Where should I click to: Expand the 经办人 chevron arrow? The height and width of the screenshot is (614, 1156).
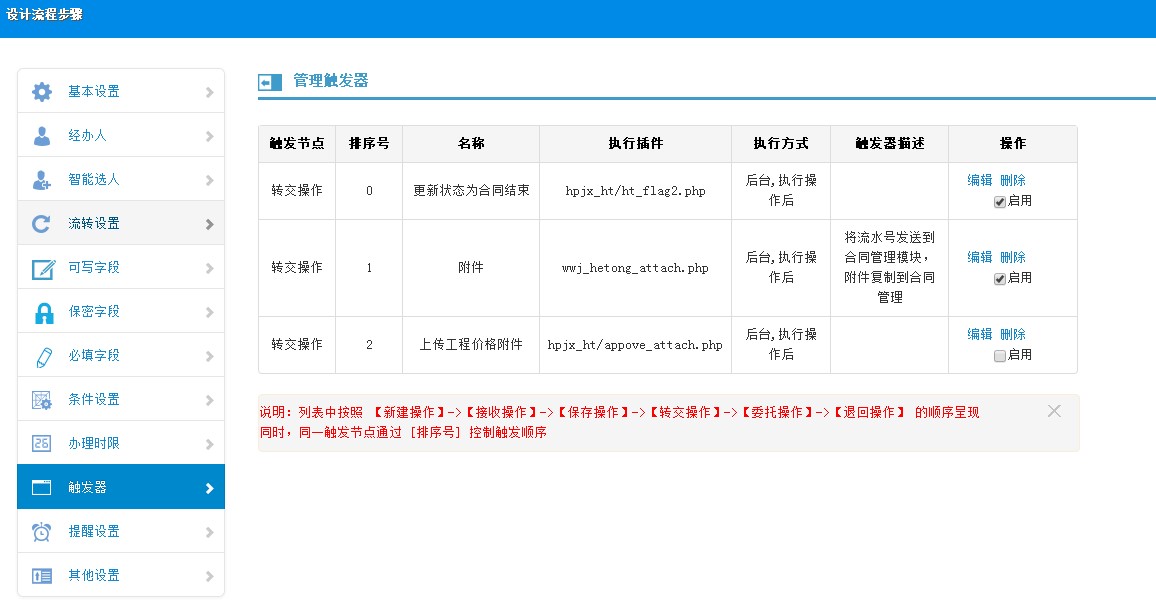click(x=209, y=136)
